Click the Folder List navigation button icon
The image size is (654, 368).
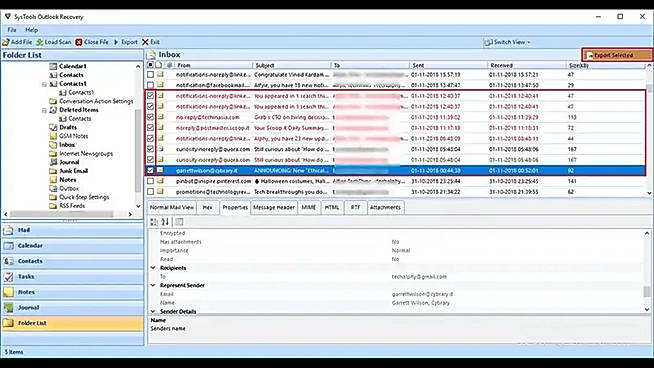point(8,323)
